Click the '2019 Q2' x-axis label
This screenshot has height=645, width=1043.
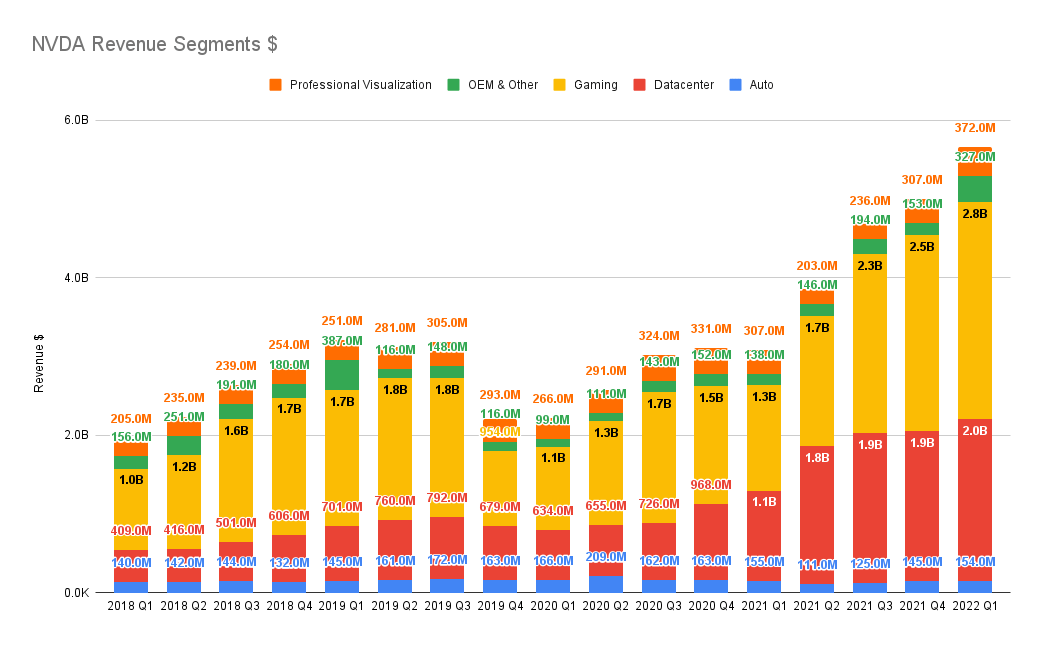point(394,606)
